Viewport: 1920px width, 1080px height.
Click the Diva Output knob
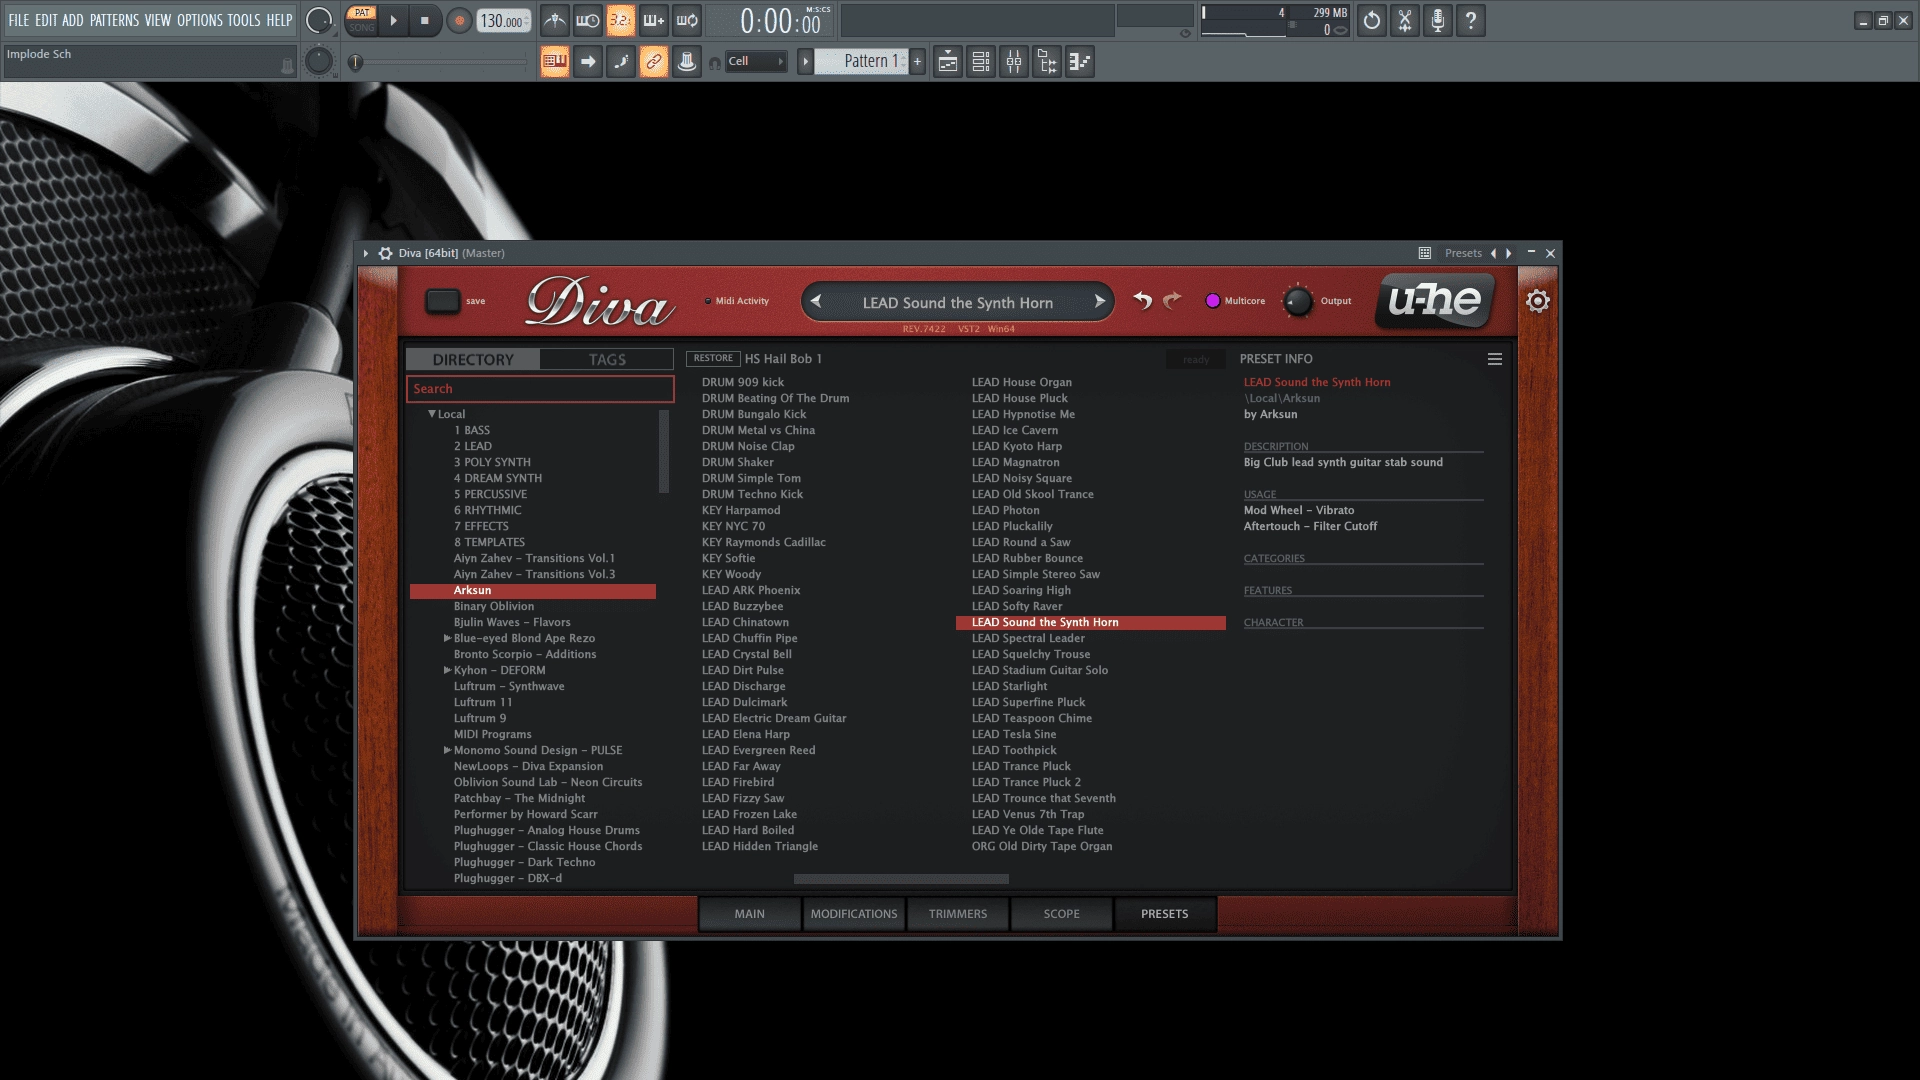pos(1298,301)
